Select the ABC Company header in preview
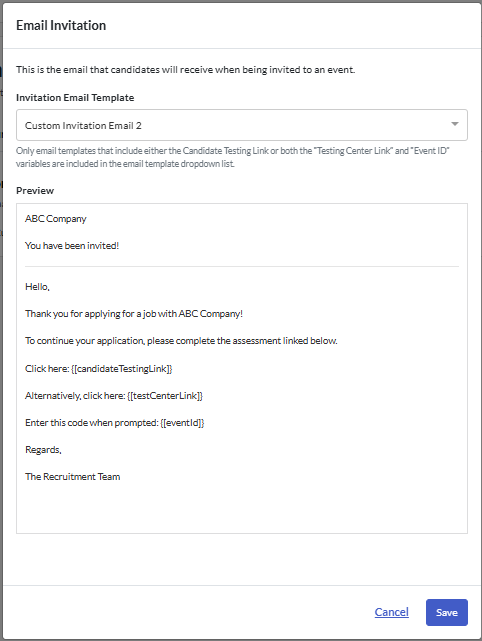The image size is (482, 641). click(56, 219)
